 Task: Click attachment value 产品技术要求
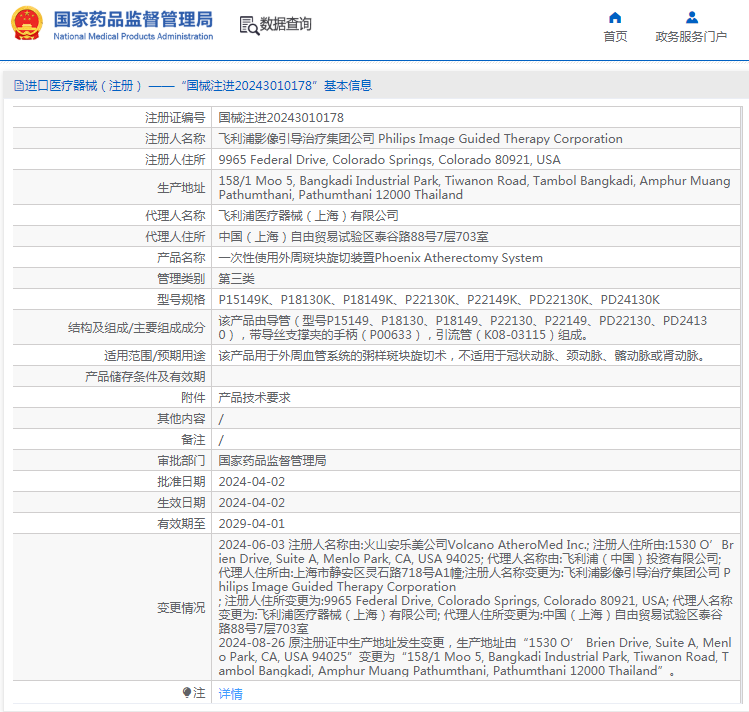254,398
